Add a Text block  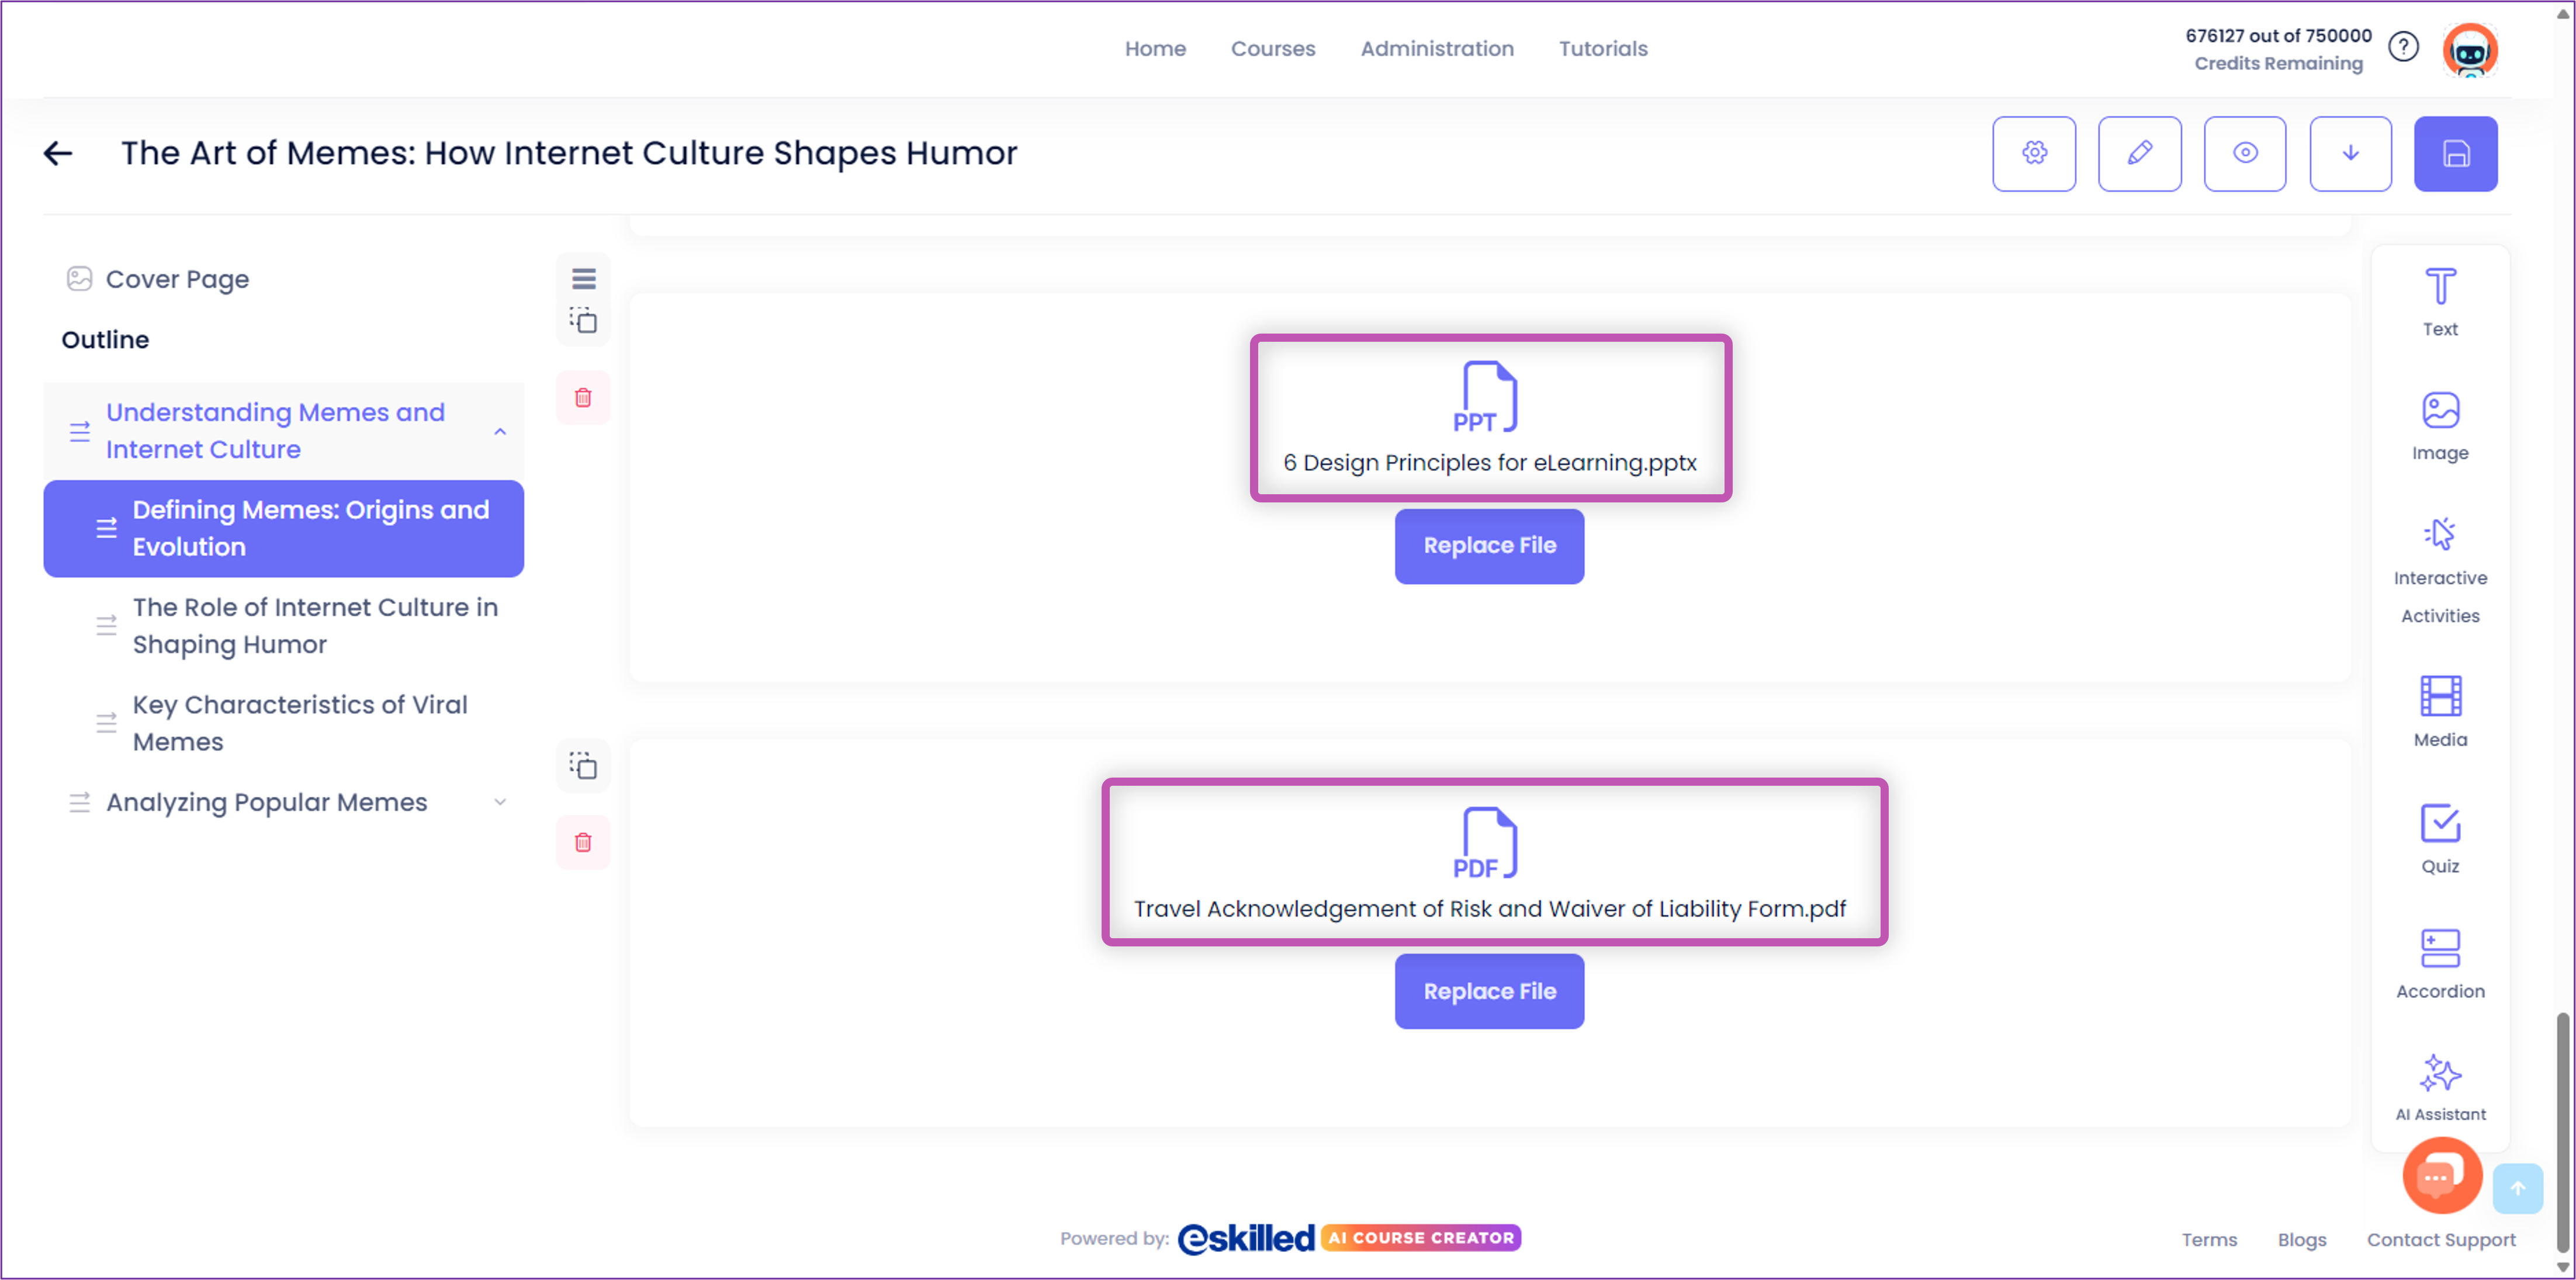pyautogui.click(x=2440, y=301)
